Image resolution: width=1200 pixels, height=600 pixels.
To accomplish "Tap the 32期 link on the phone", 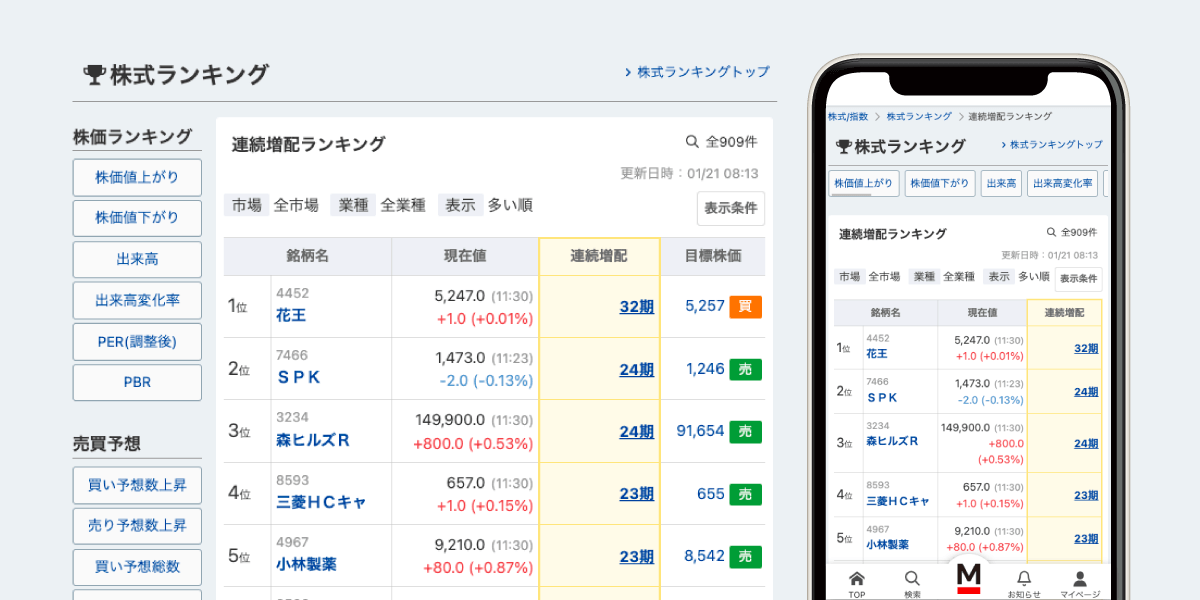I will (x=1086, y=348).
